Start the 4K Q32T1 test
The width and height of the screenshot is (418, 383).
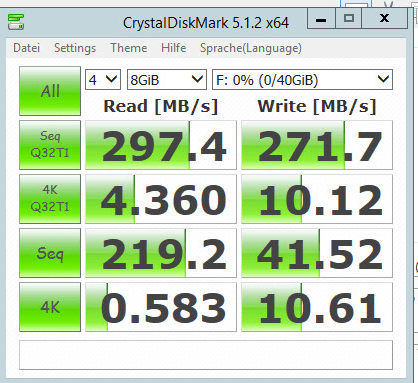[50, 199]
